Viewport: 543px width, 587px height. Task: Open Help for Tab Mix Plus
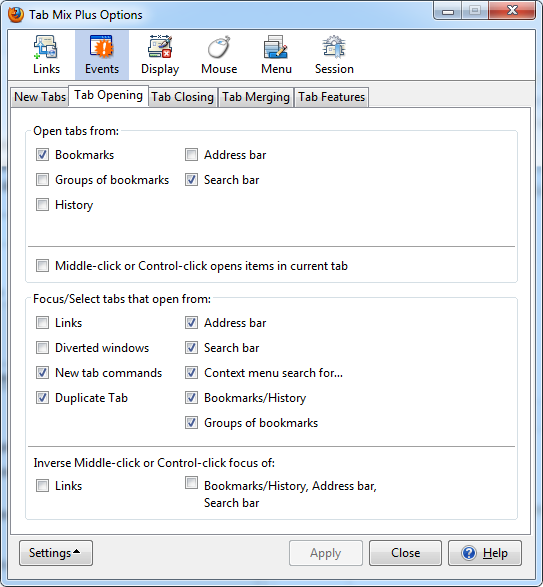[485, 553]
